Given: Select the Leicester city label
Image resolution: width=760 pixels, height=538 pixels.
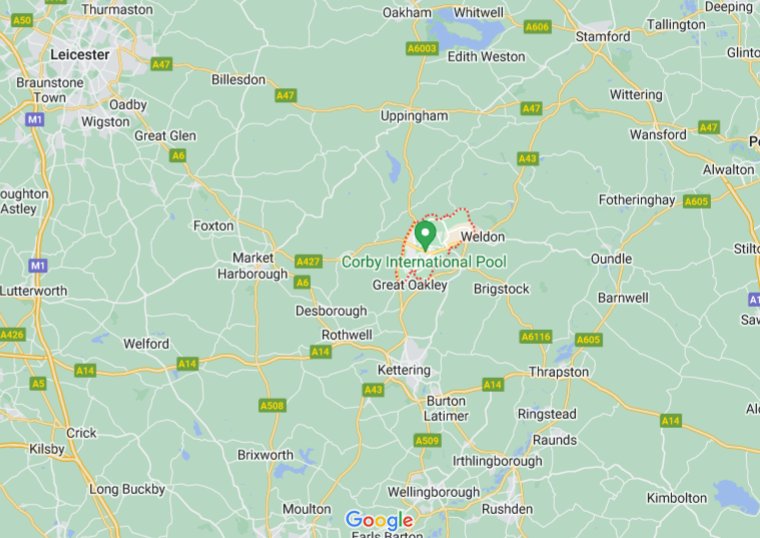Looking at the screenshot, I should [x=80, y=54].
